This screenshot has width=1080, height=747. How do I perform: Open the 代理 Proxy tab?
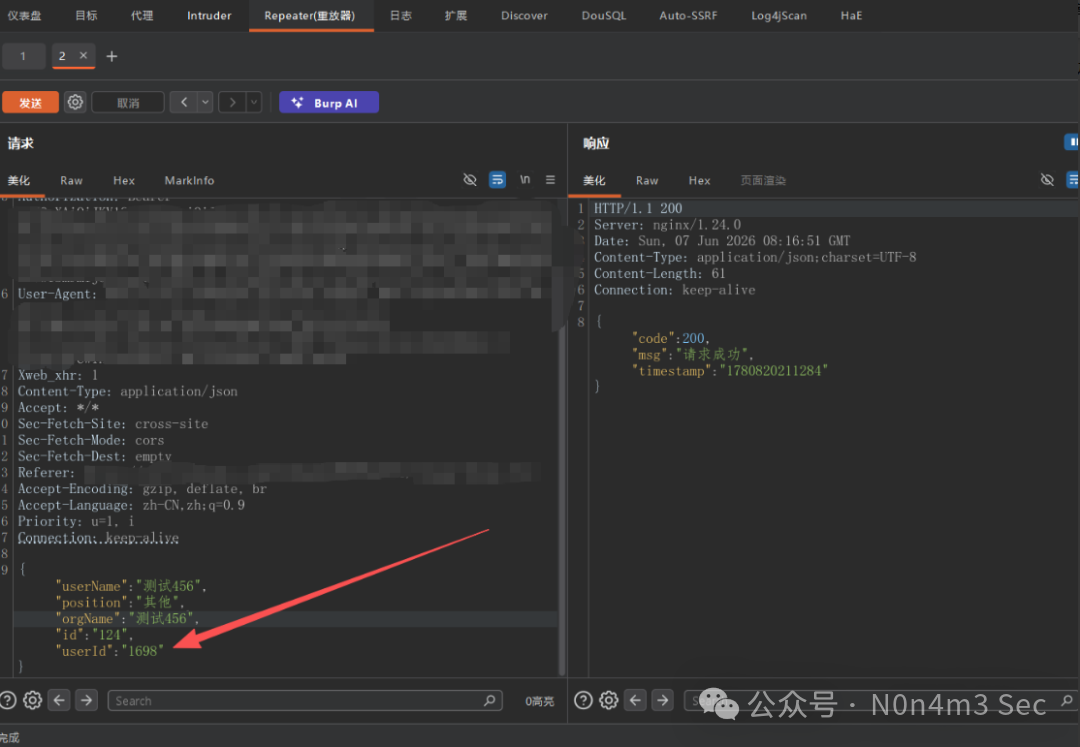tap(142, 15)
